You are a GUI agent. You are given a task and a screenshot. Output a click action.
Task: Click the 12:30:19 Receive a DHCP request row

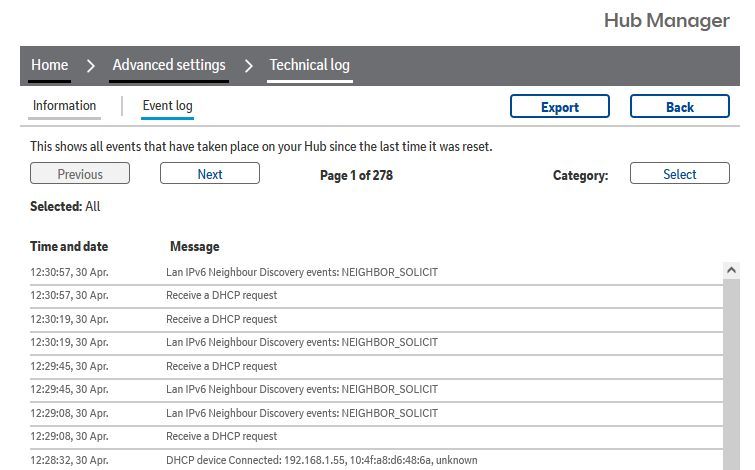(221, 319)
